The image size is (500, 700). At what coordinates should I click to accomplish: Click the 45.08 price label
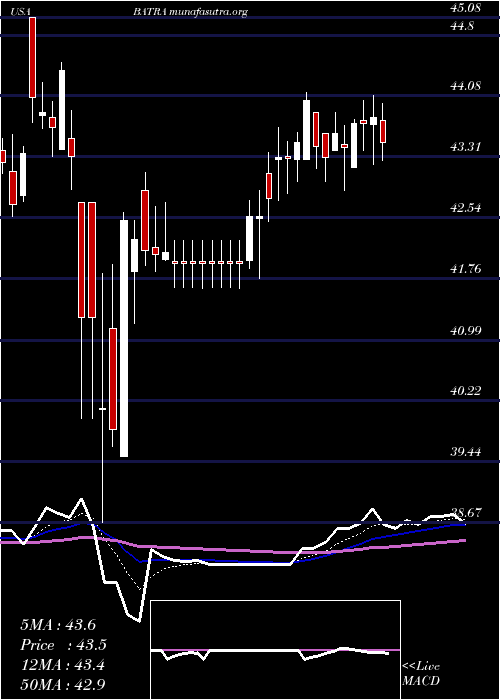coord(468,8)
